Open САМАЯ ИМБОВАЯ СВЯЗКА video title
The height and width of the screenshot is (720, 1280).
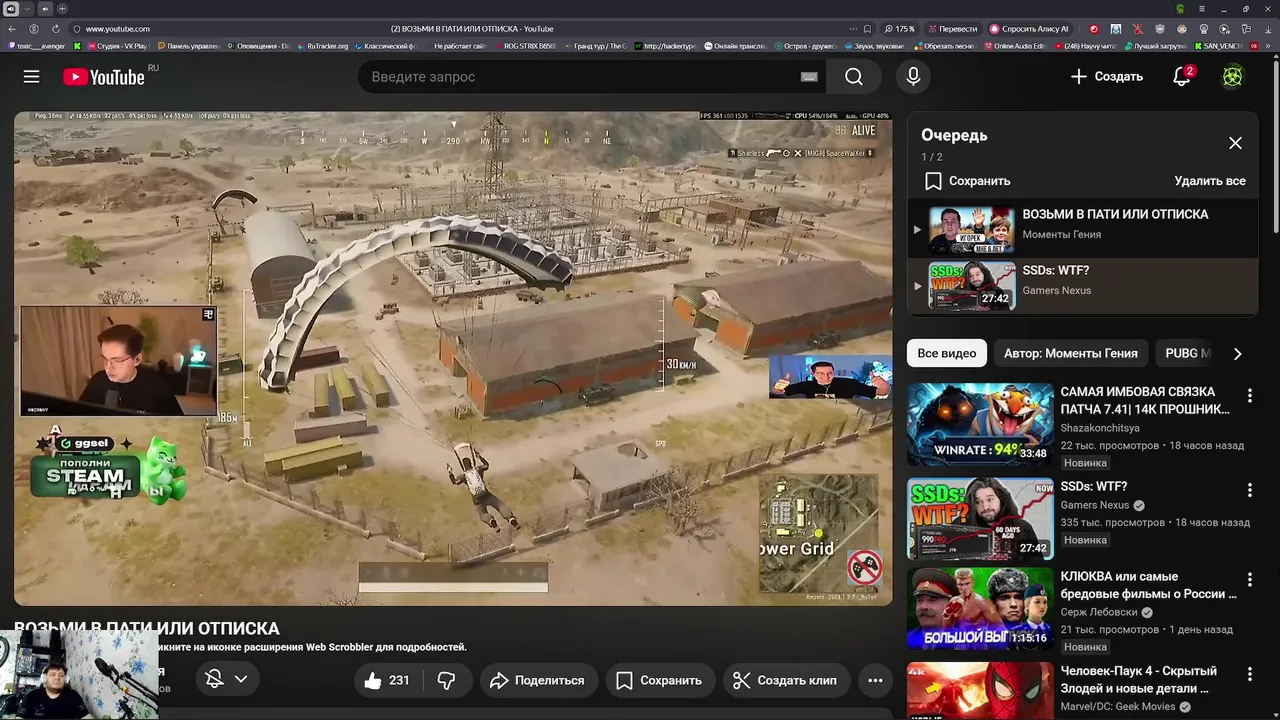click(x=1145, y=400)
